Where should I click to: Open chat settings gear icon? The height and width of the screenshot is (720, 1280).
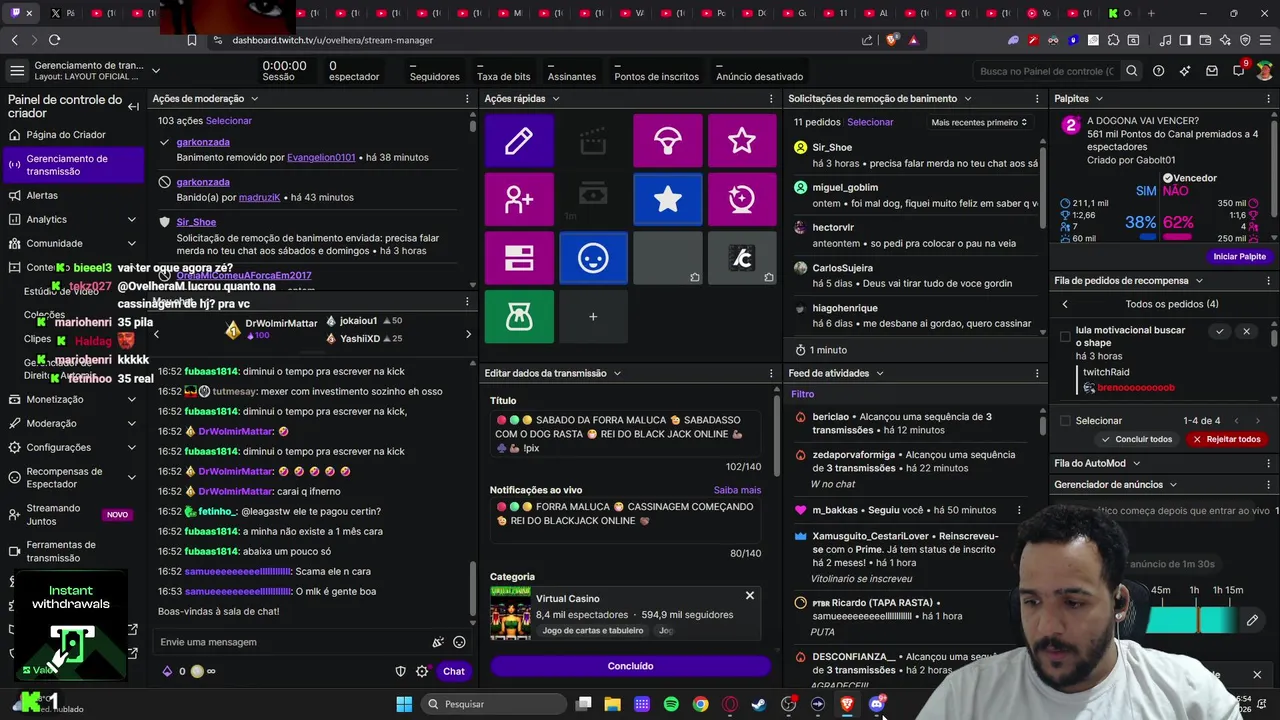(x=422, y=671)
